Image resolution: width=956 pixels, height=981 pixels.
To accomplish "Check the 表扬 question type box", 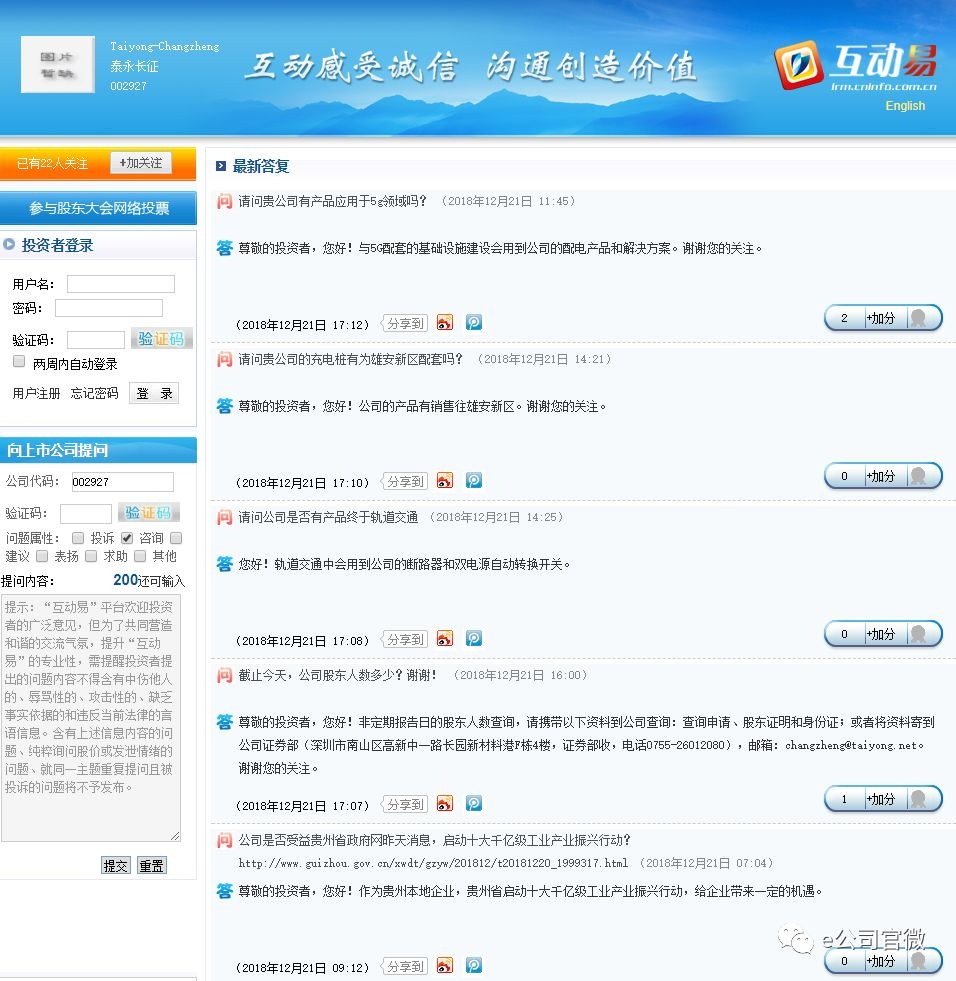I will [x=42, y=556].
